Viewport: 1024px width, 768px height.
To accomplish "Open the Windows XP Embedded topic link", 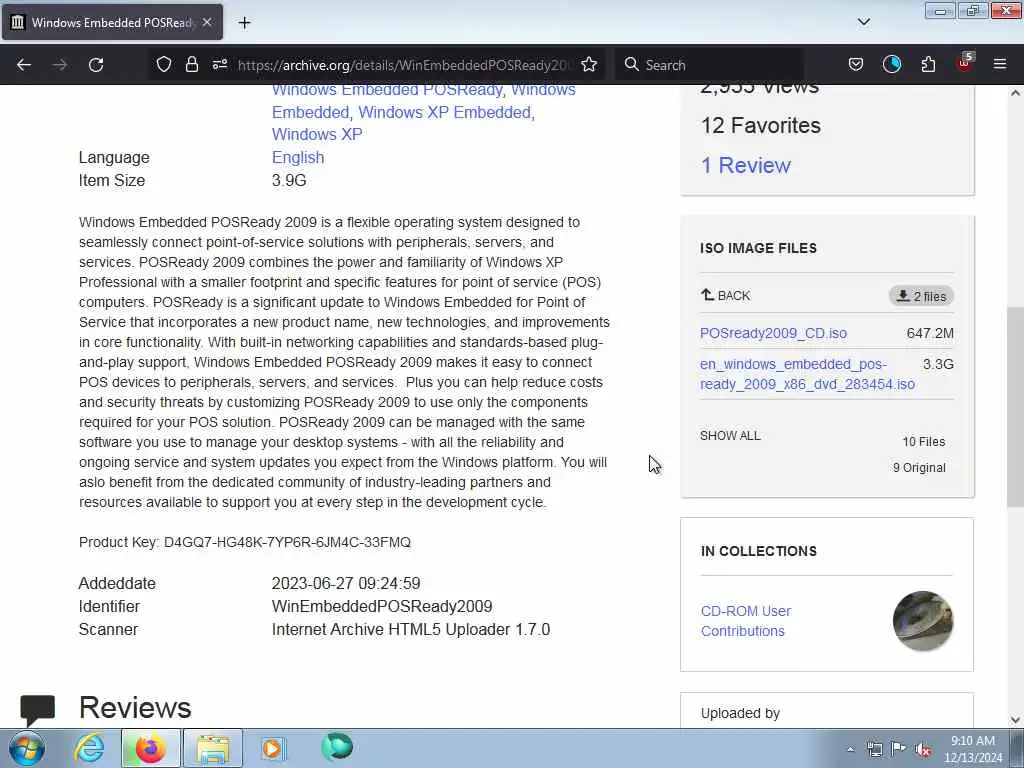I will (445, 112).
